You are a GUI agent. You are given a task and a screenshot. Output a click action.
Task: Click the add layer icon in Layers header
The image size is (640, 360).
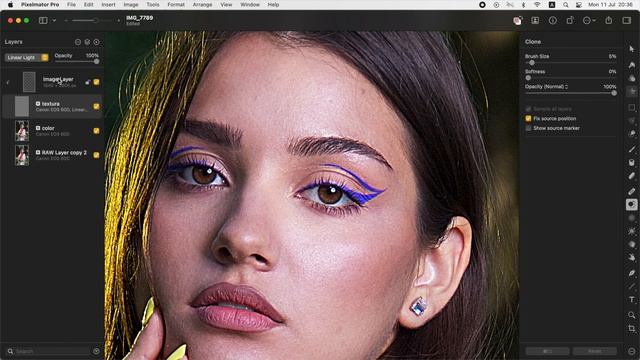[x=96, y=42]
